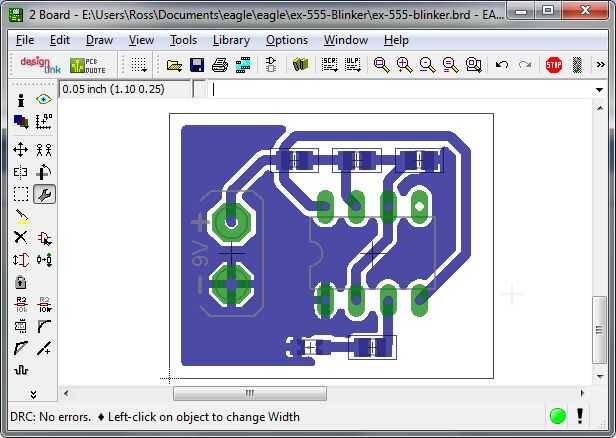
Task: Click the PCB Quote button
Action: [x=88, y=65]
